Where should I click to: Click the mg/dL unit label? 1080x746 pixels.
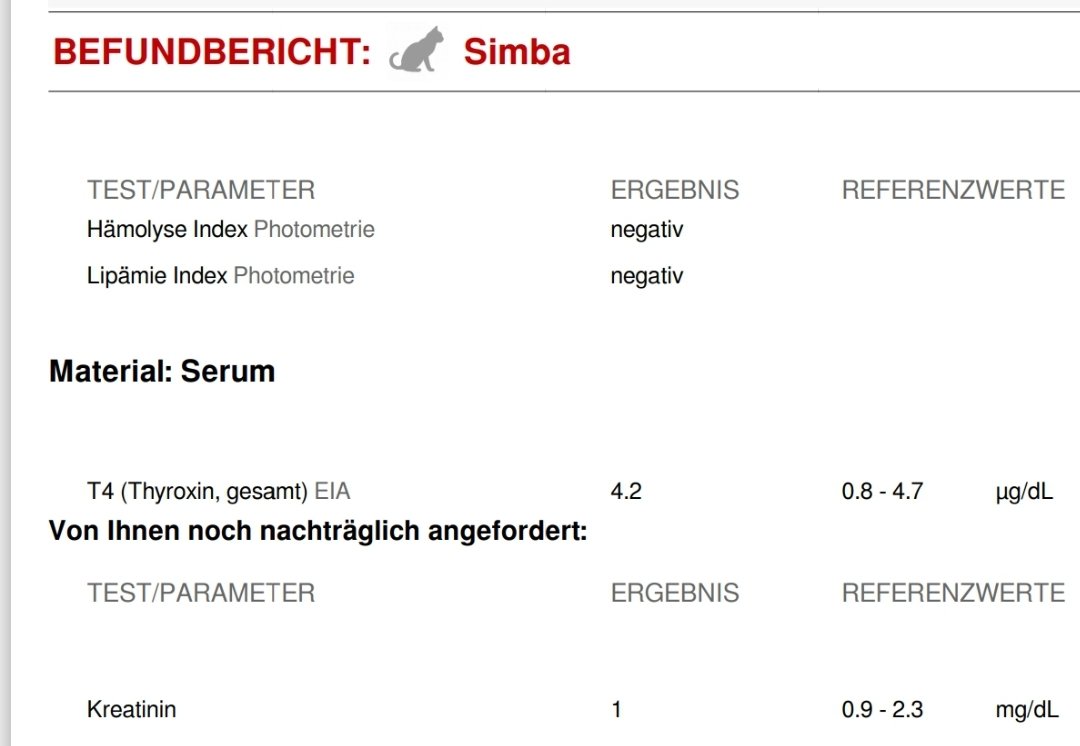click(1027, 709)
